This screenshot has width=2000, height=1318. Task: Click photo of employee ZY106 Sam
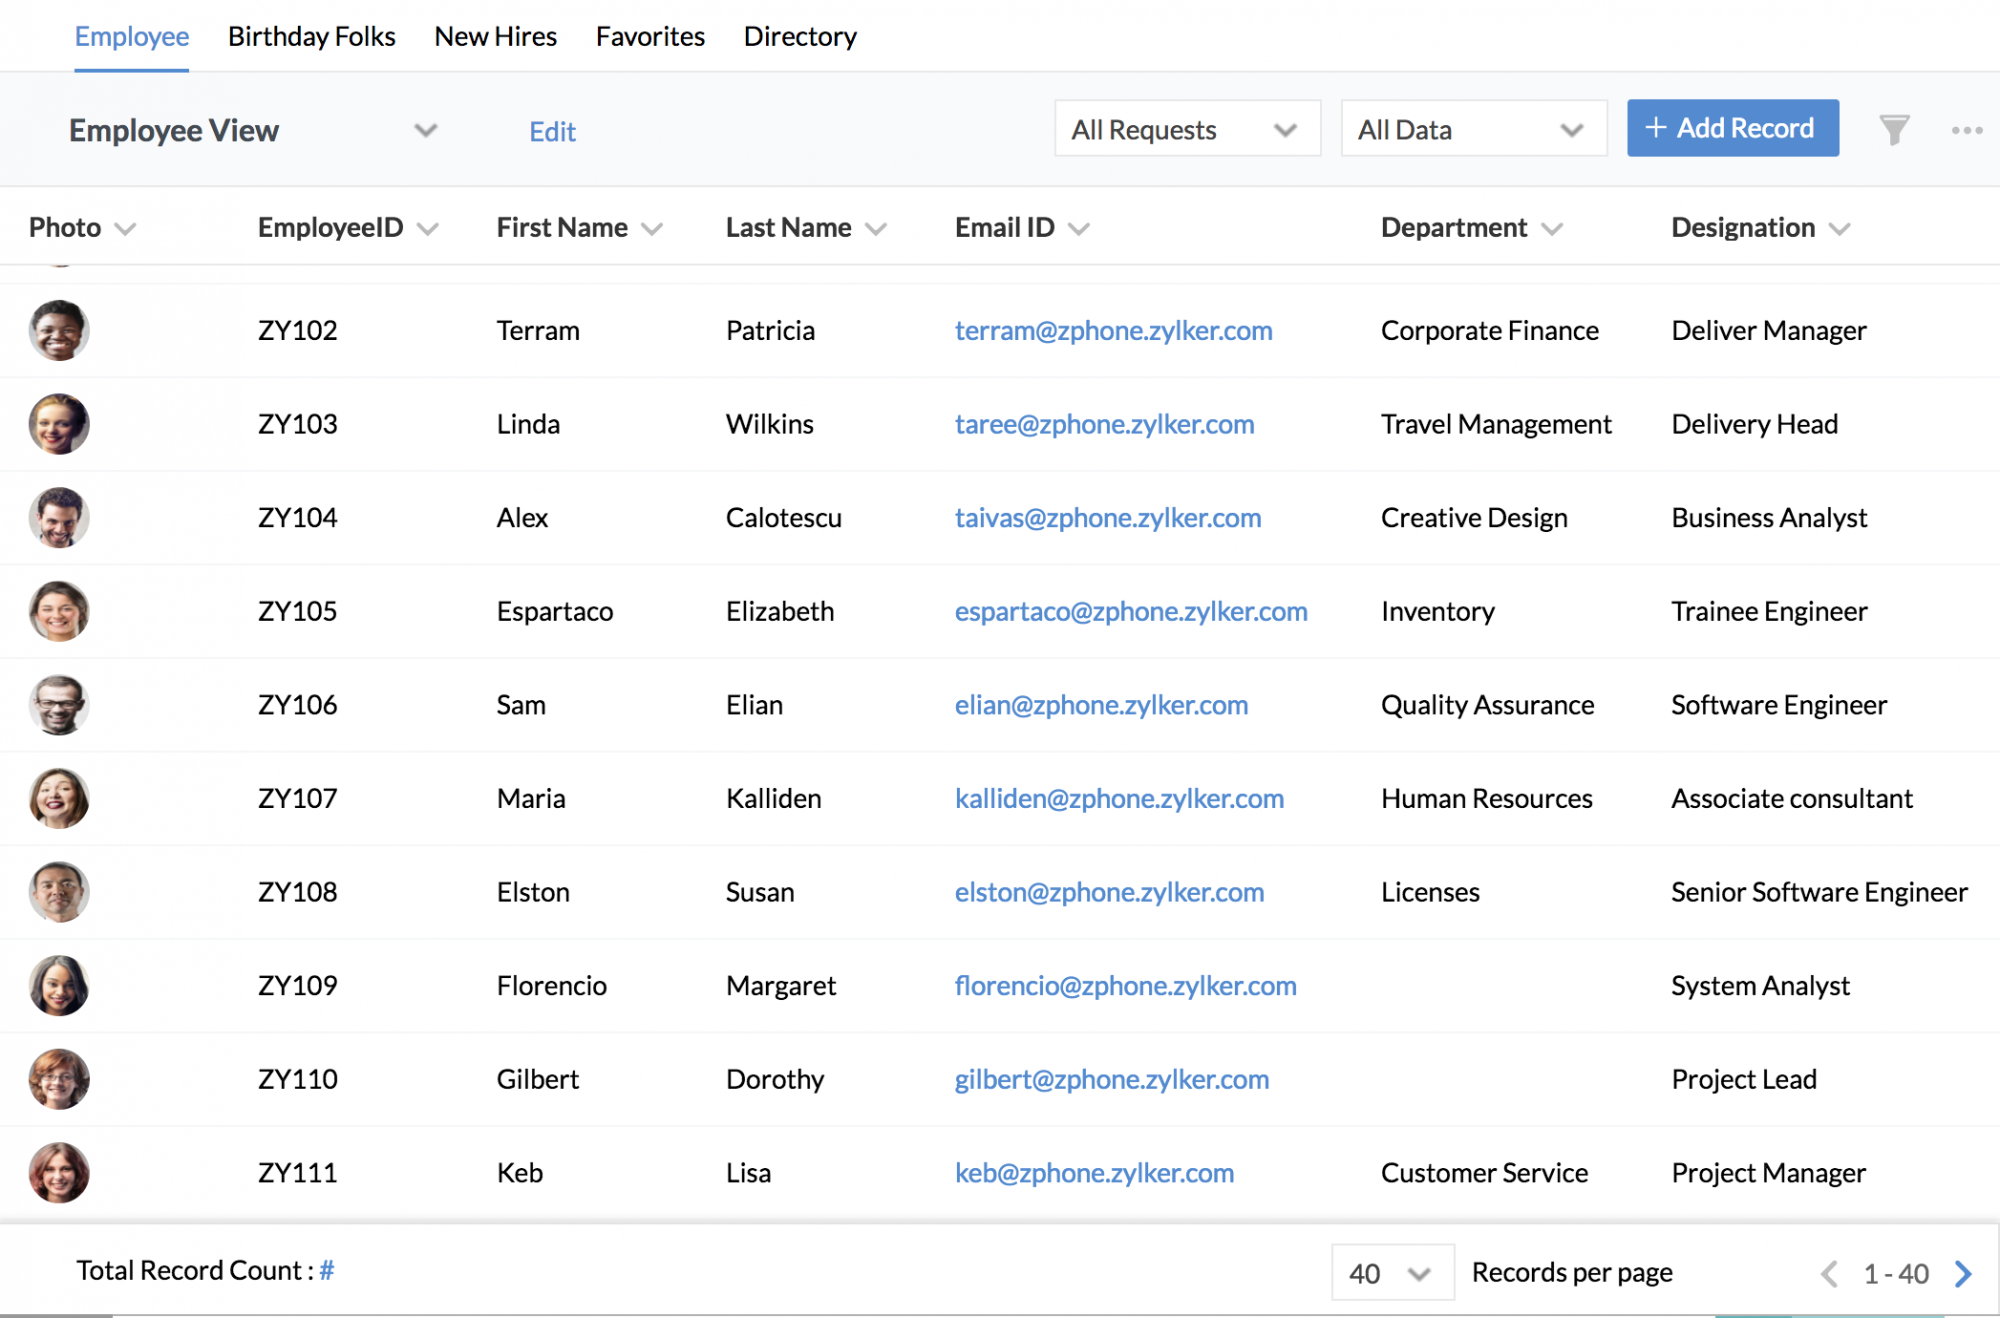click(x=59, y=705)
